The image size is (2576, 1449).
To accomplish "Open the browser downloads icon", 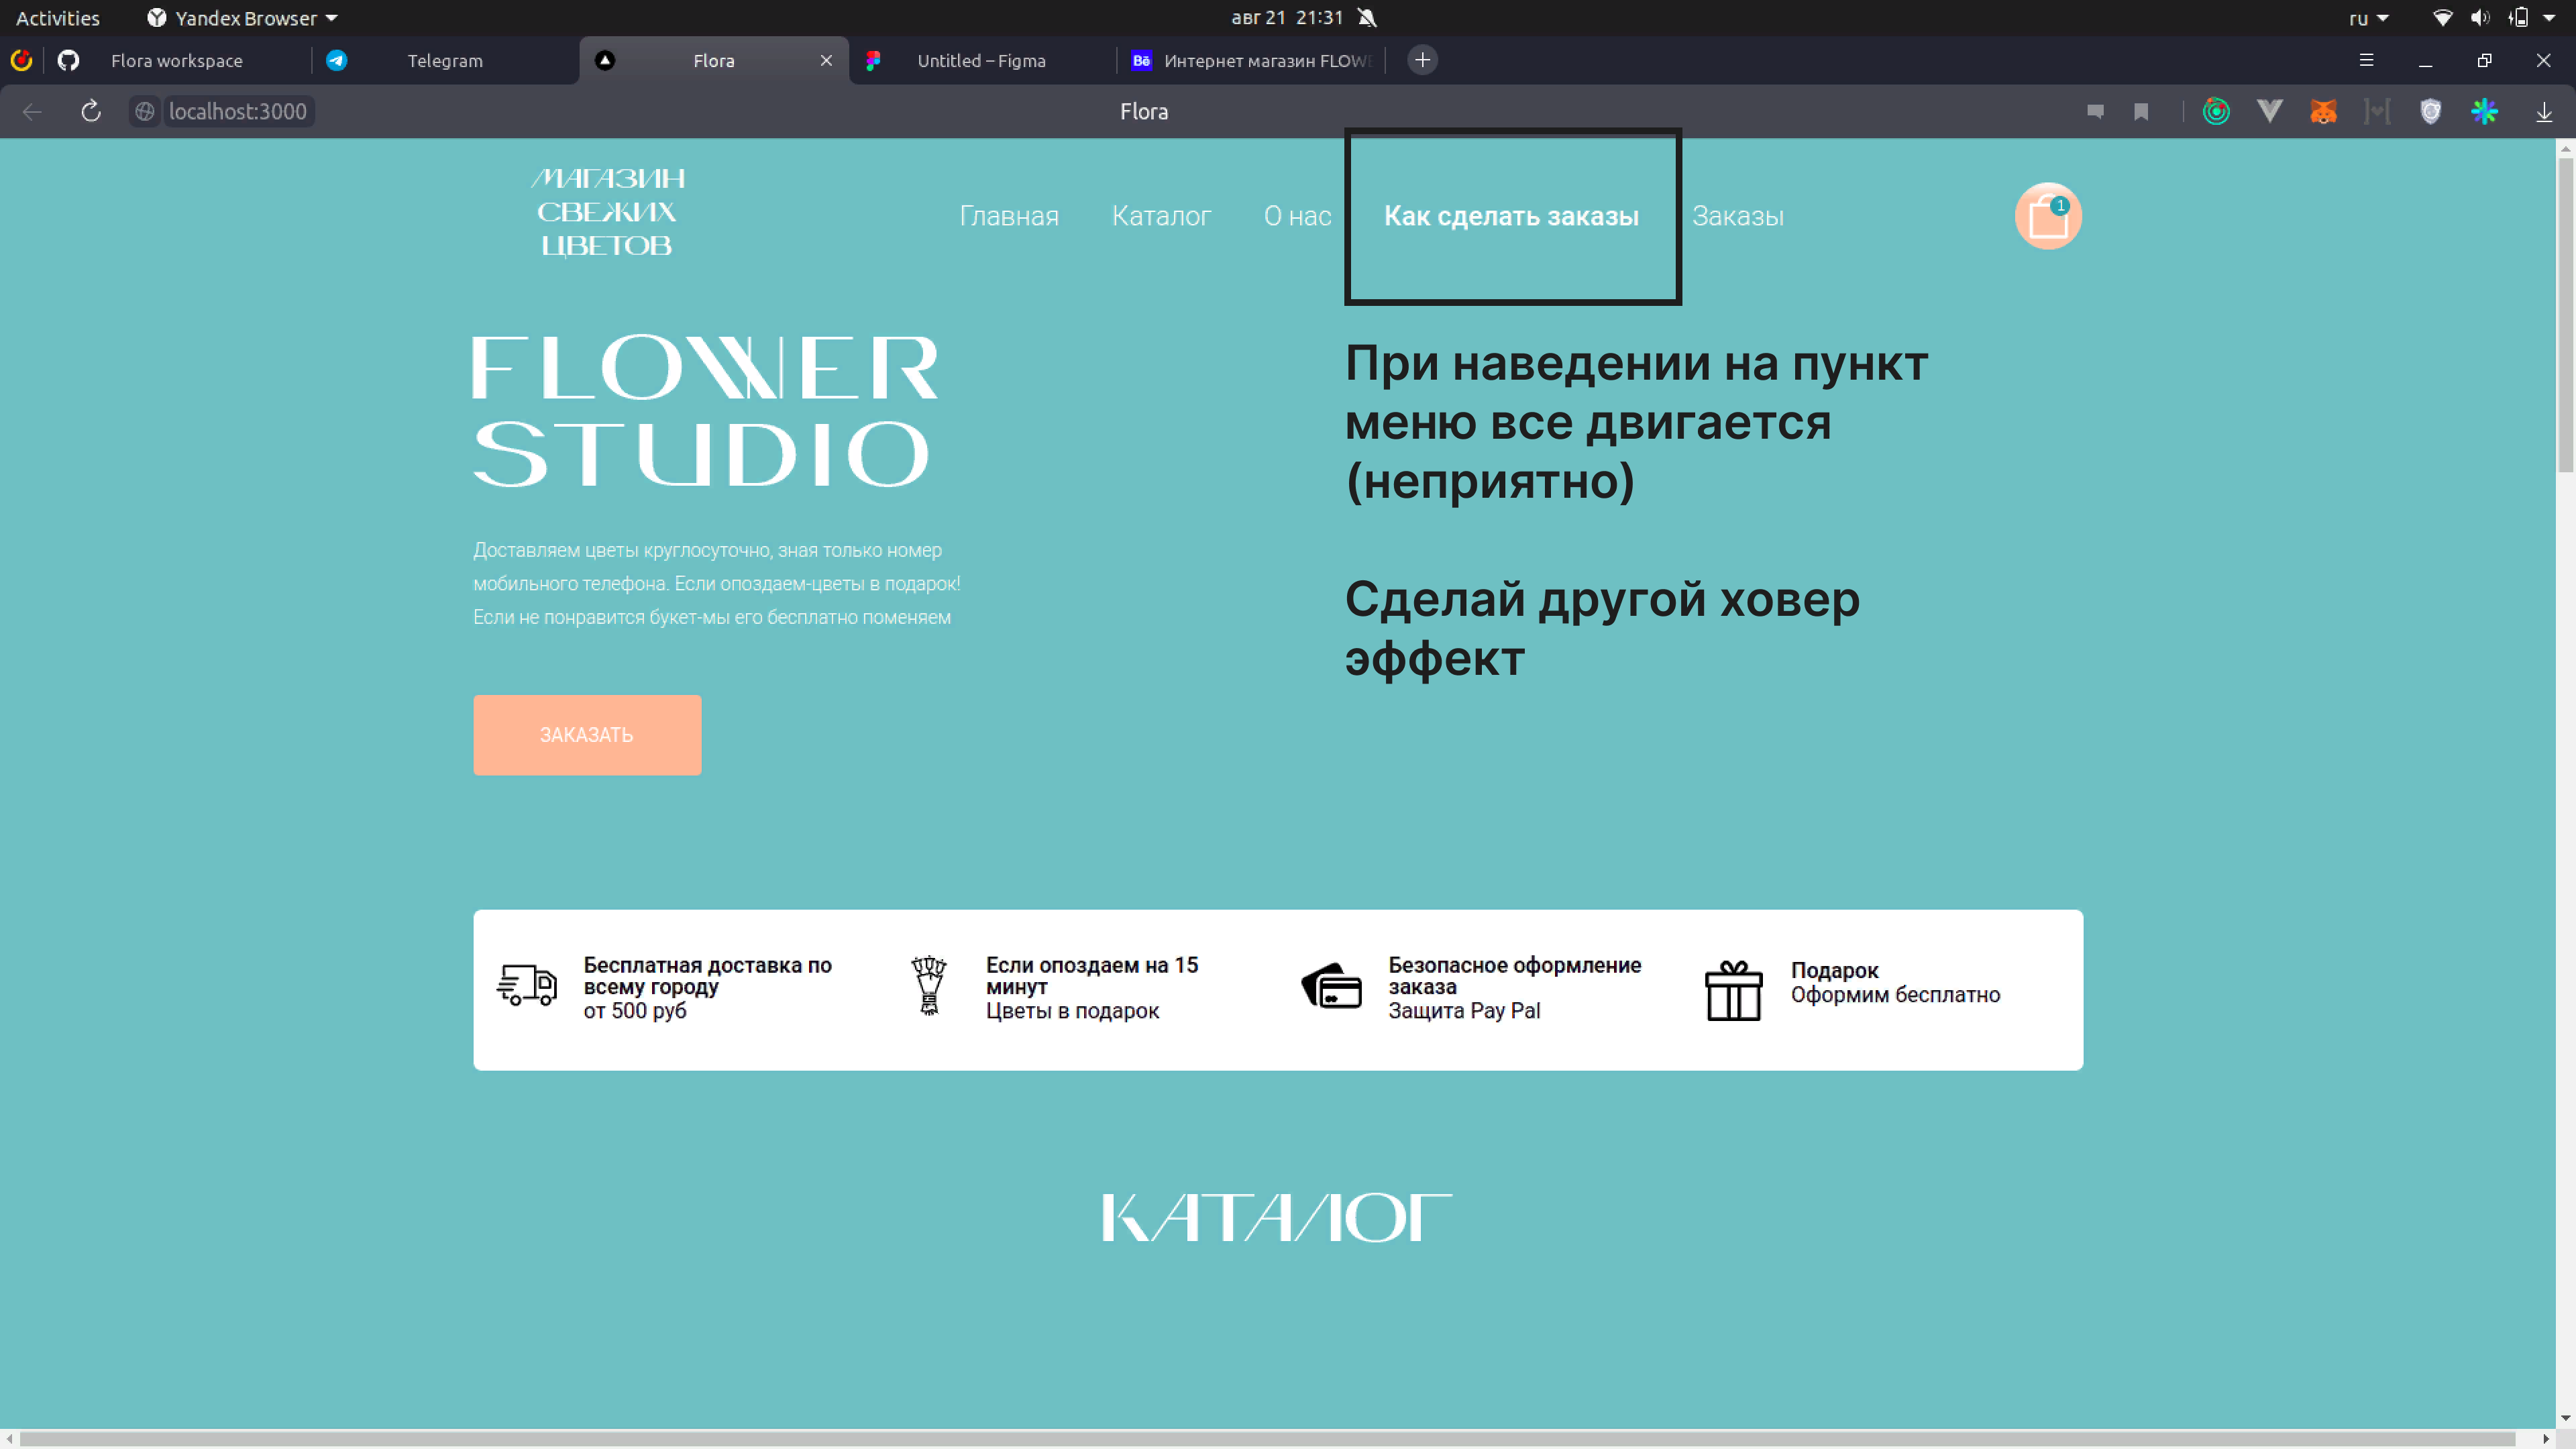I will pos(2544,111).
